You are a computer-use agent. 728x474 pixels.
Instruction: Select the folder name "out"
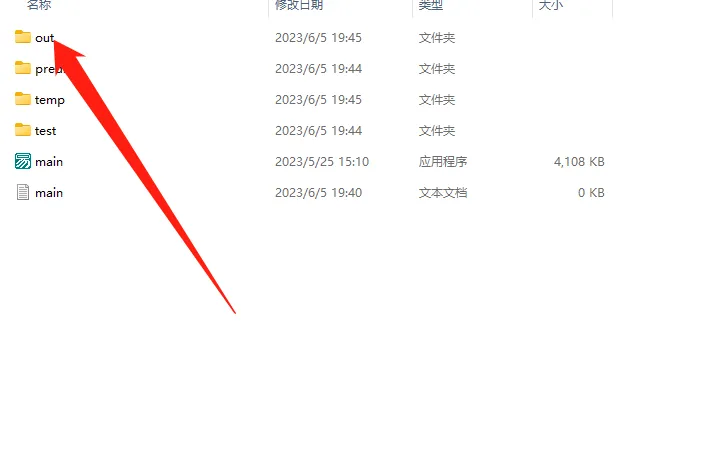tap(45, 38)
